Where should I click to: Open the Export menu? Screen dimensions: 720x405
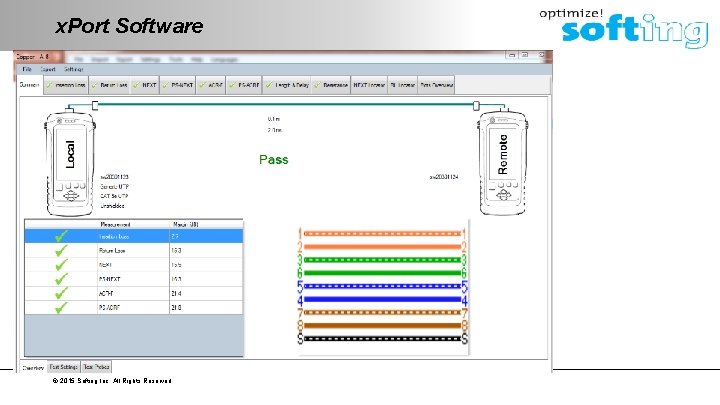coord(48,69)
